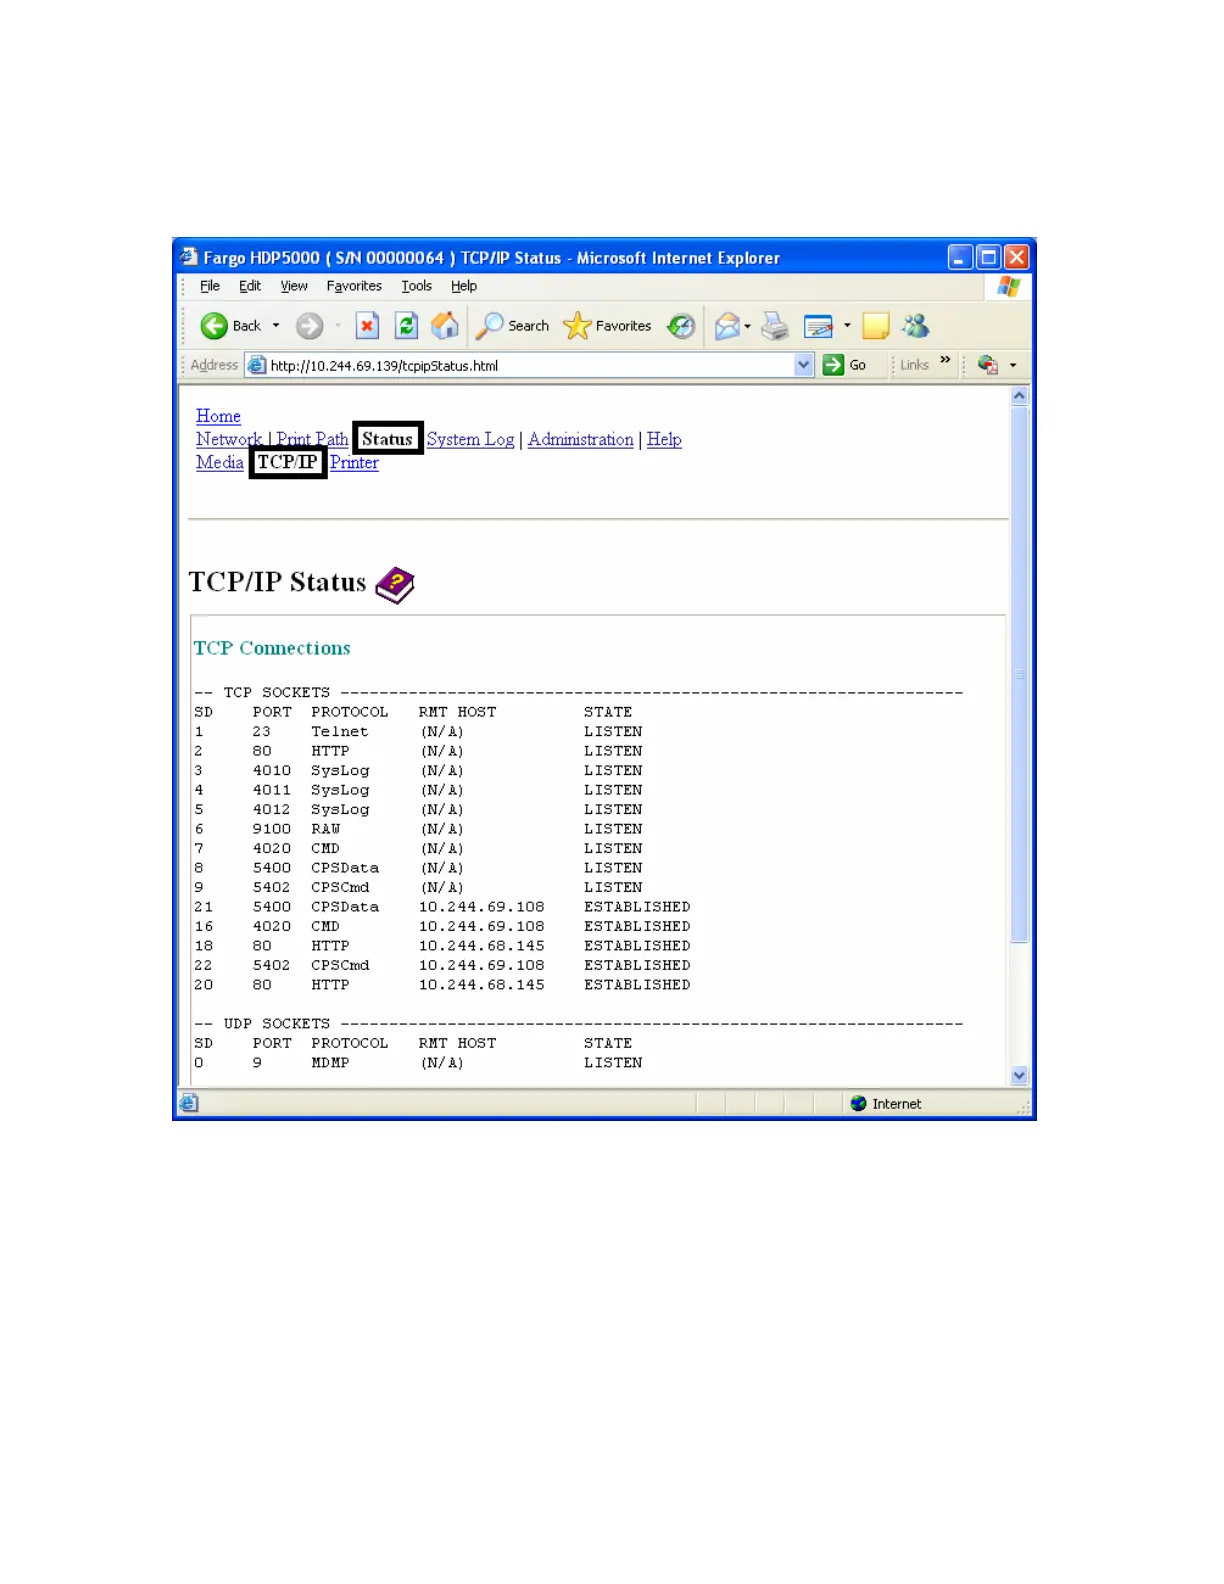Click the page icon in the address bar
This screenshot has width=1224, height=1584.
(x=257, y=365)
